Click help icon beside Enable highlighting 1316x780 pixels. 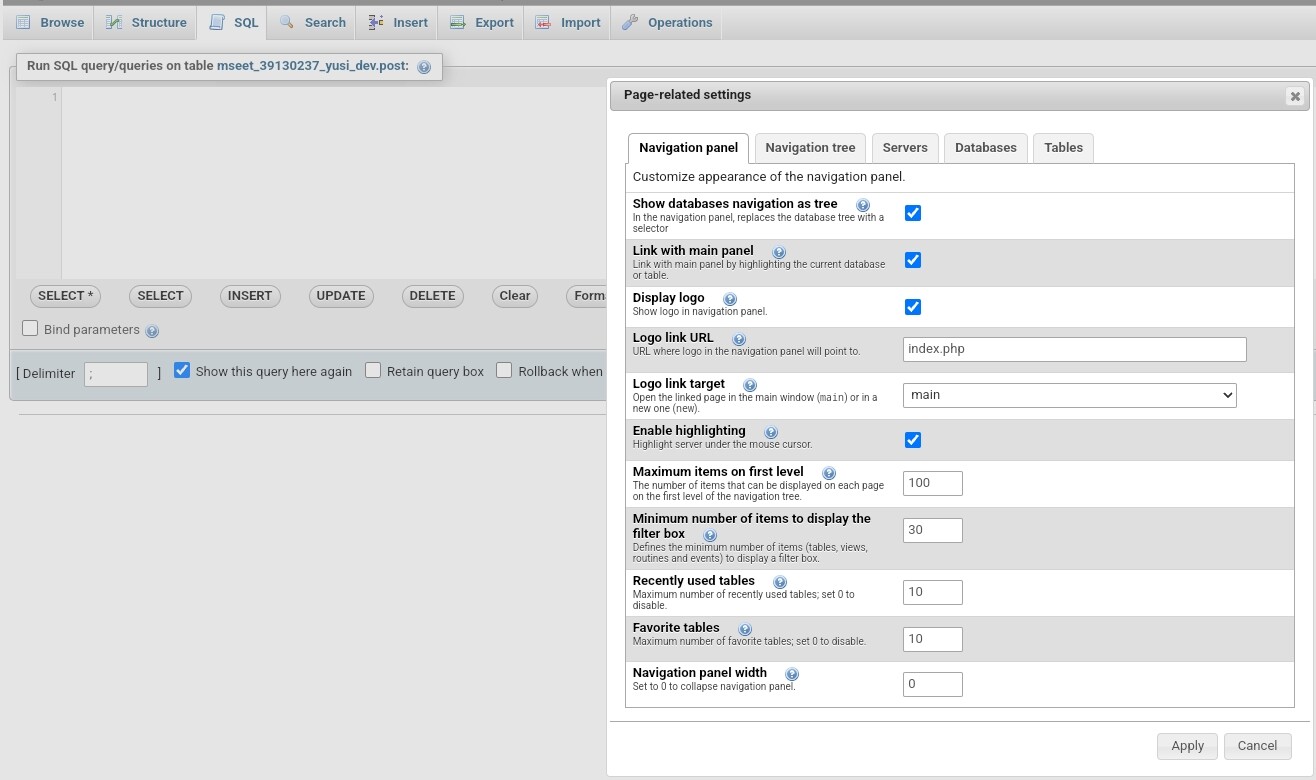point(771,432)
